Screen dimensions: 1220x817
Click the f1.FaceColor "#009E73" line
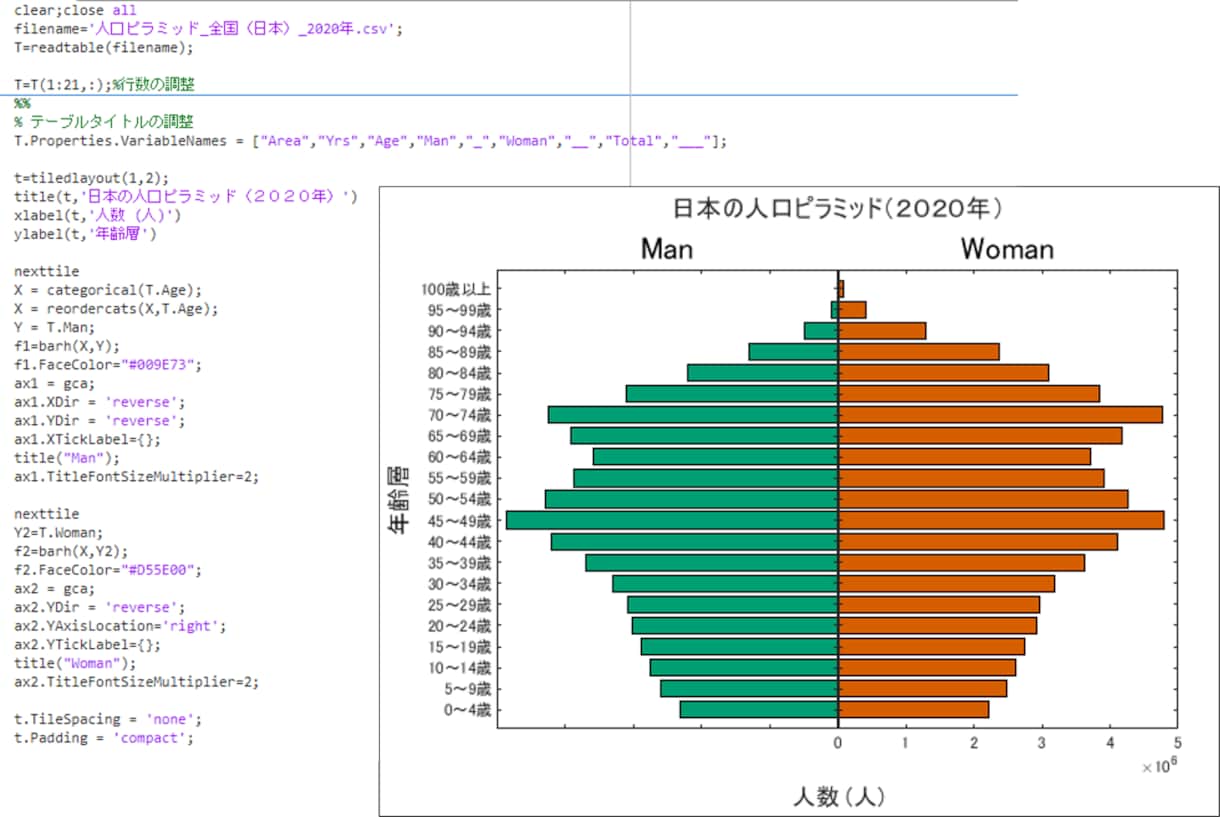(108, 365)
